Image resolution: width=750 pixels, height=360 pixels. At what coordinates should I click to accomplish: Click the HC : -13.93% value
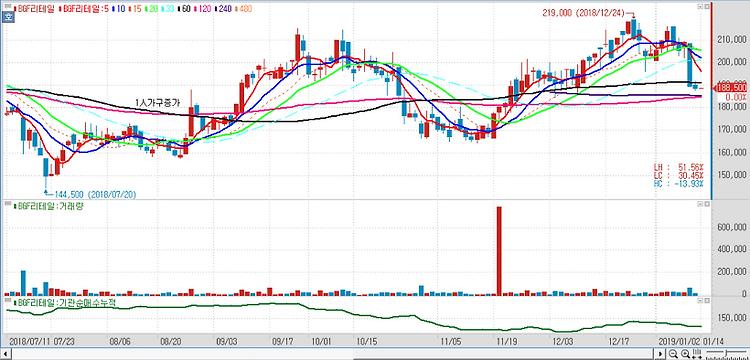[x=679, y=184]
